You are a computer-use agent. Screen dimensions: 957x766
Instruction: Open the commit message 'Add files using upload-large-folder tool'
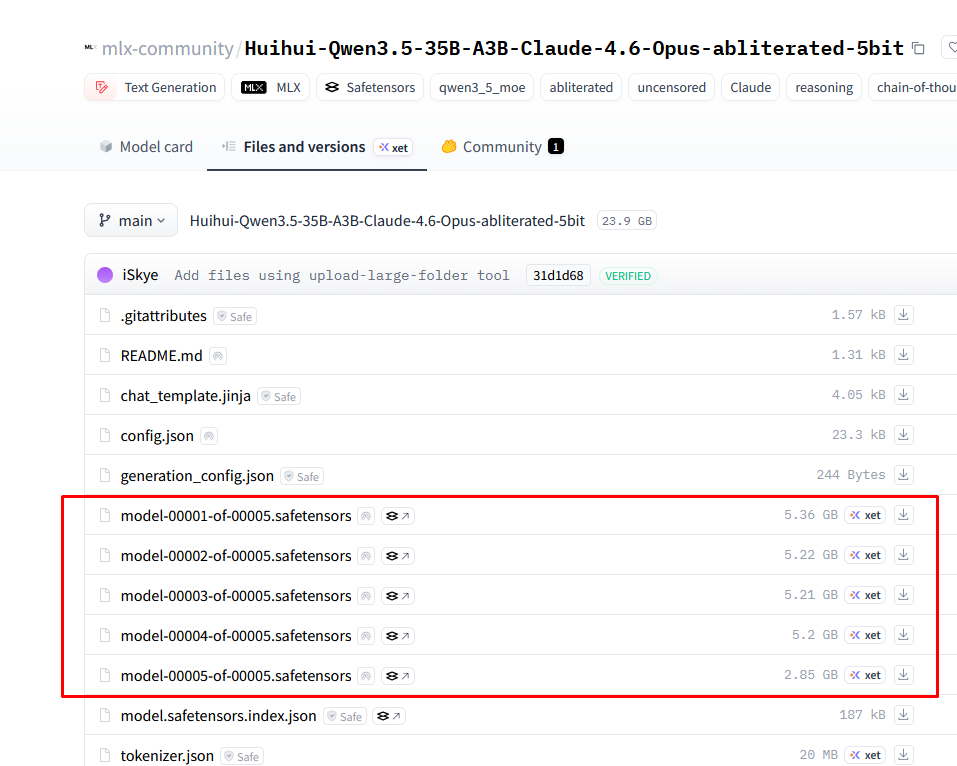click(342, 276)
